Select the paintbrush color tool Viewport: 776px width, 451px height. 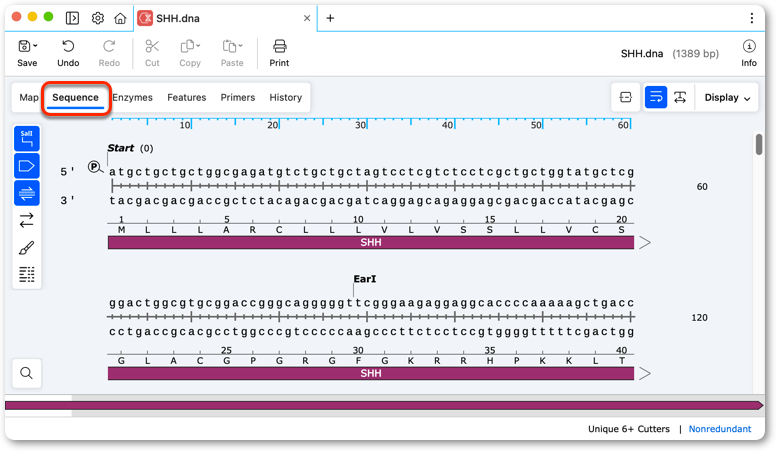click(x=27, y=248)
